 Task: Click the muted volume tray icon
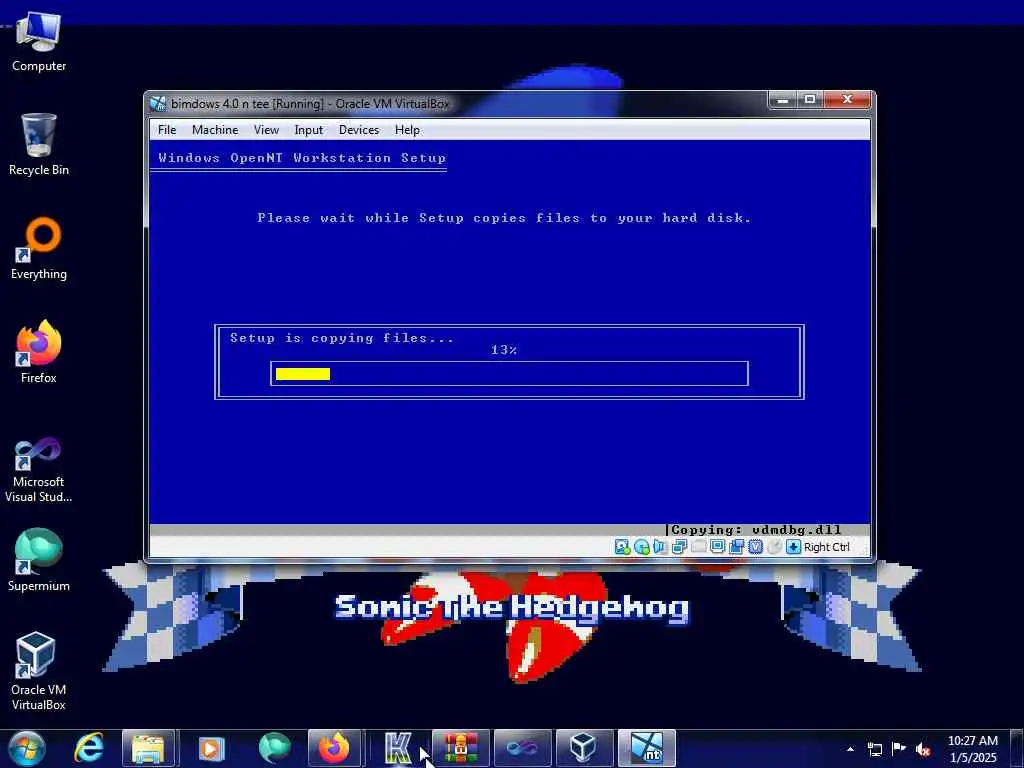(x=923, y=749)
